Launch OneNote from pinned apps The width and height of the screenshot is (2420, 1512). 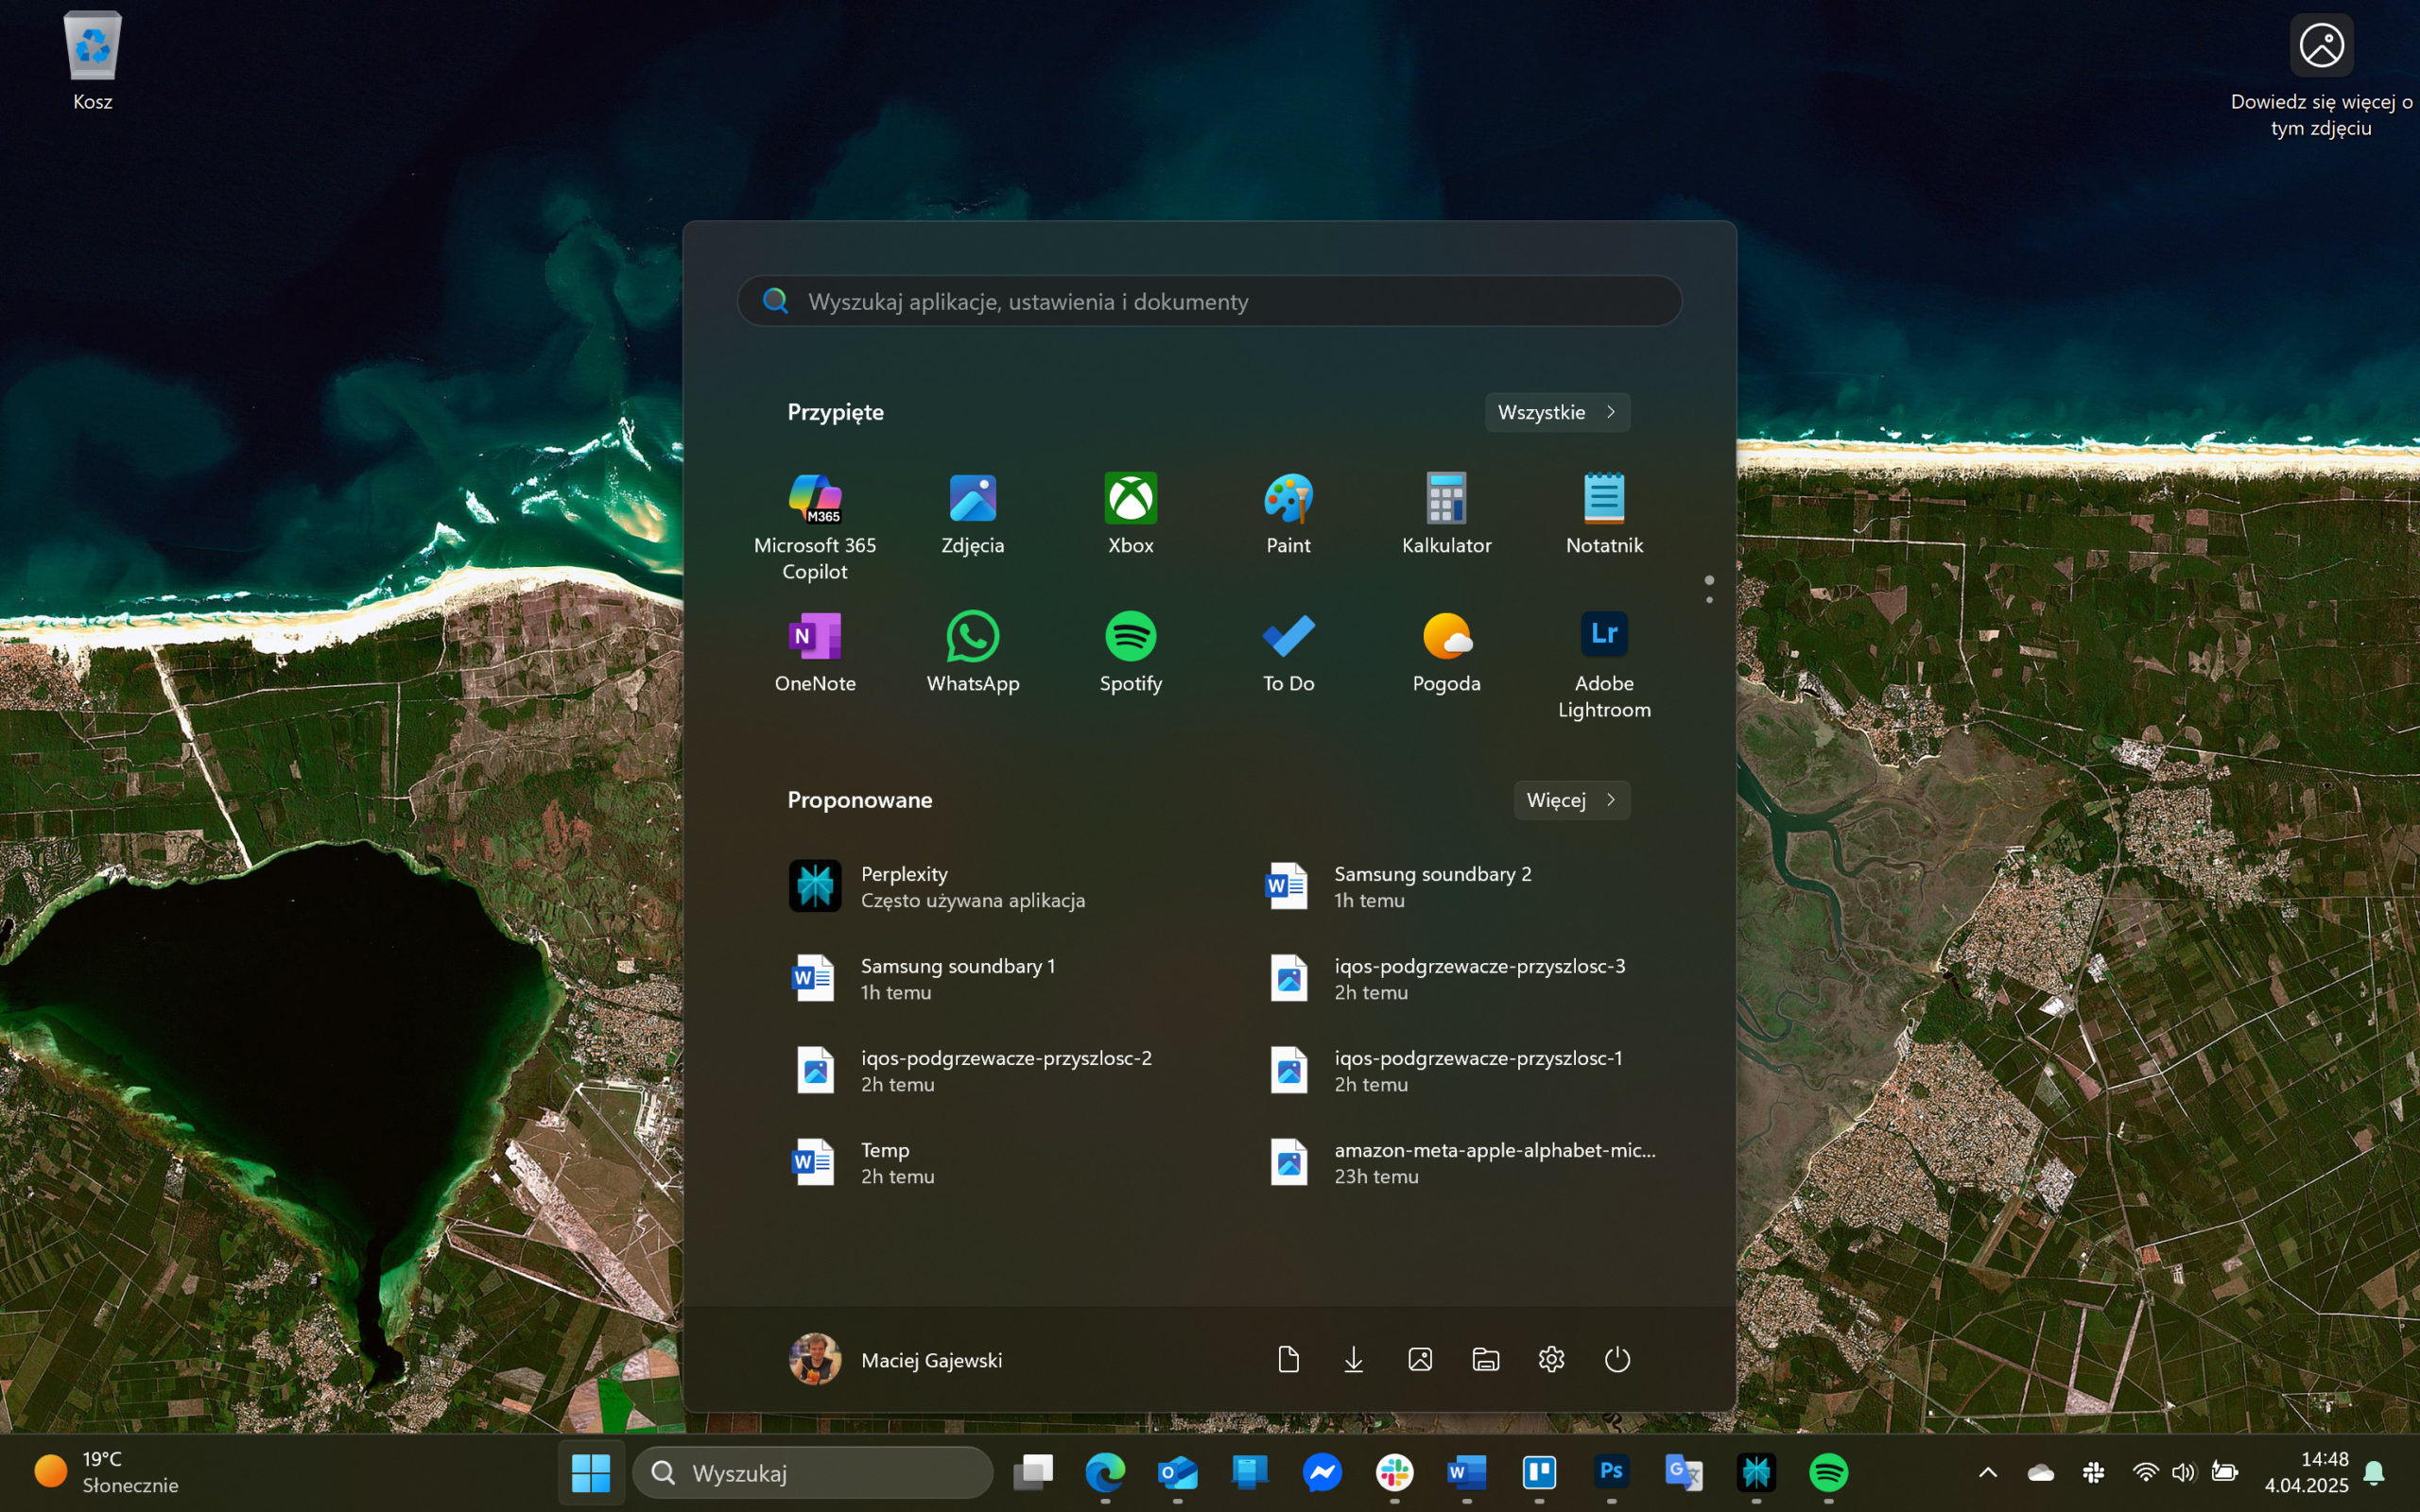pyautogui.click(x=814, y=651)
